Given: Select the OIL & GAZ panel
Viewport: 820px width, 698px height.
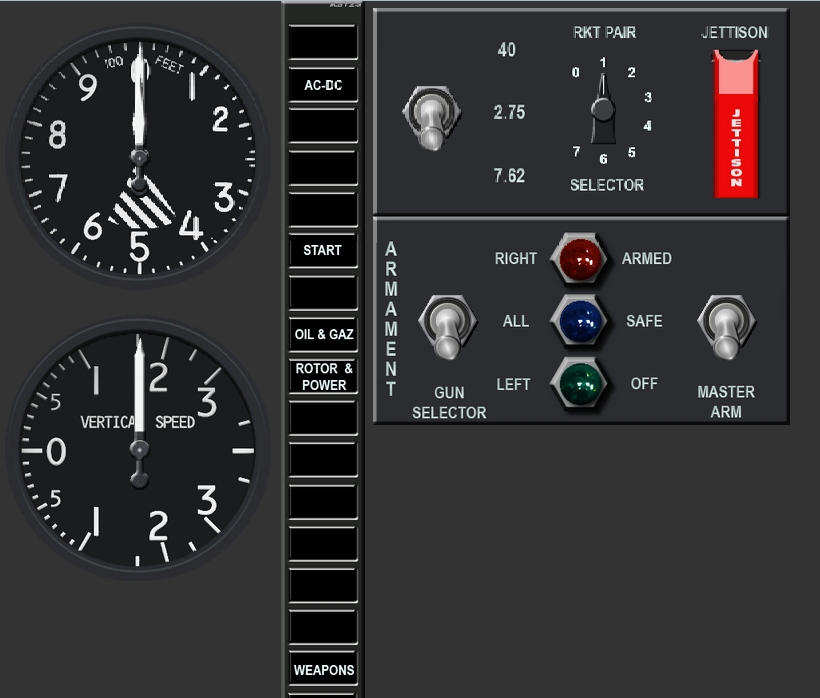Looking at the screenshot, I should pyautogui.click(x=323, y=334).
